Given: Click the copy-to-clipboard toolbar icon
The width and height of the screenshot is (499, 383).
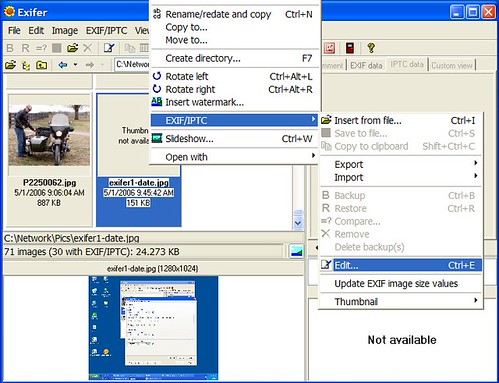Looking at the screenshot, I should point(130,48).
